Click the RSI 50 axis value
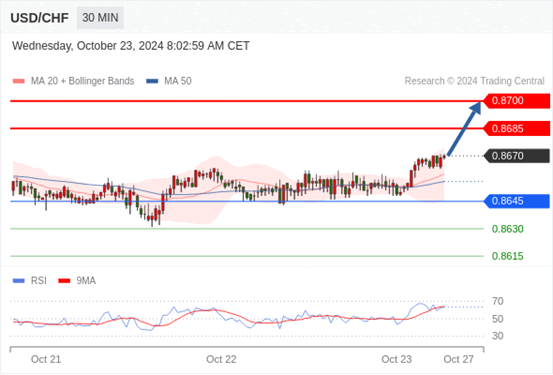Viewport: 553px width, 375px height. coord(498,319)
